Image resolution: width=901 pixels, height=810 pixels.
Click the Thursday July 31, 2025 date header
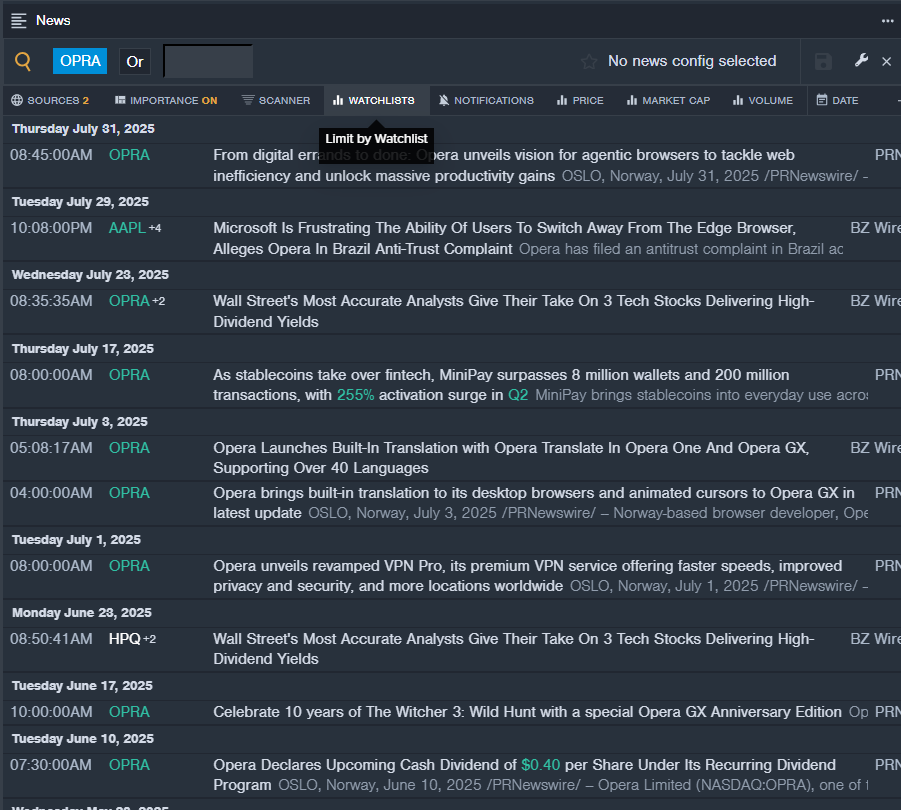click(x=83, y=129)
